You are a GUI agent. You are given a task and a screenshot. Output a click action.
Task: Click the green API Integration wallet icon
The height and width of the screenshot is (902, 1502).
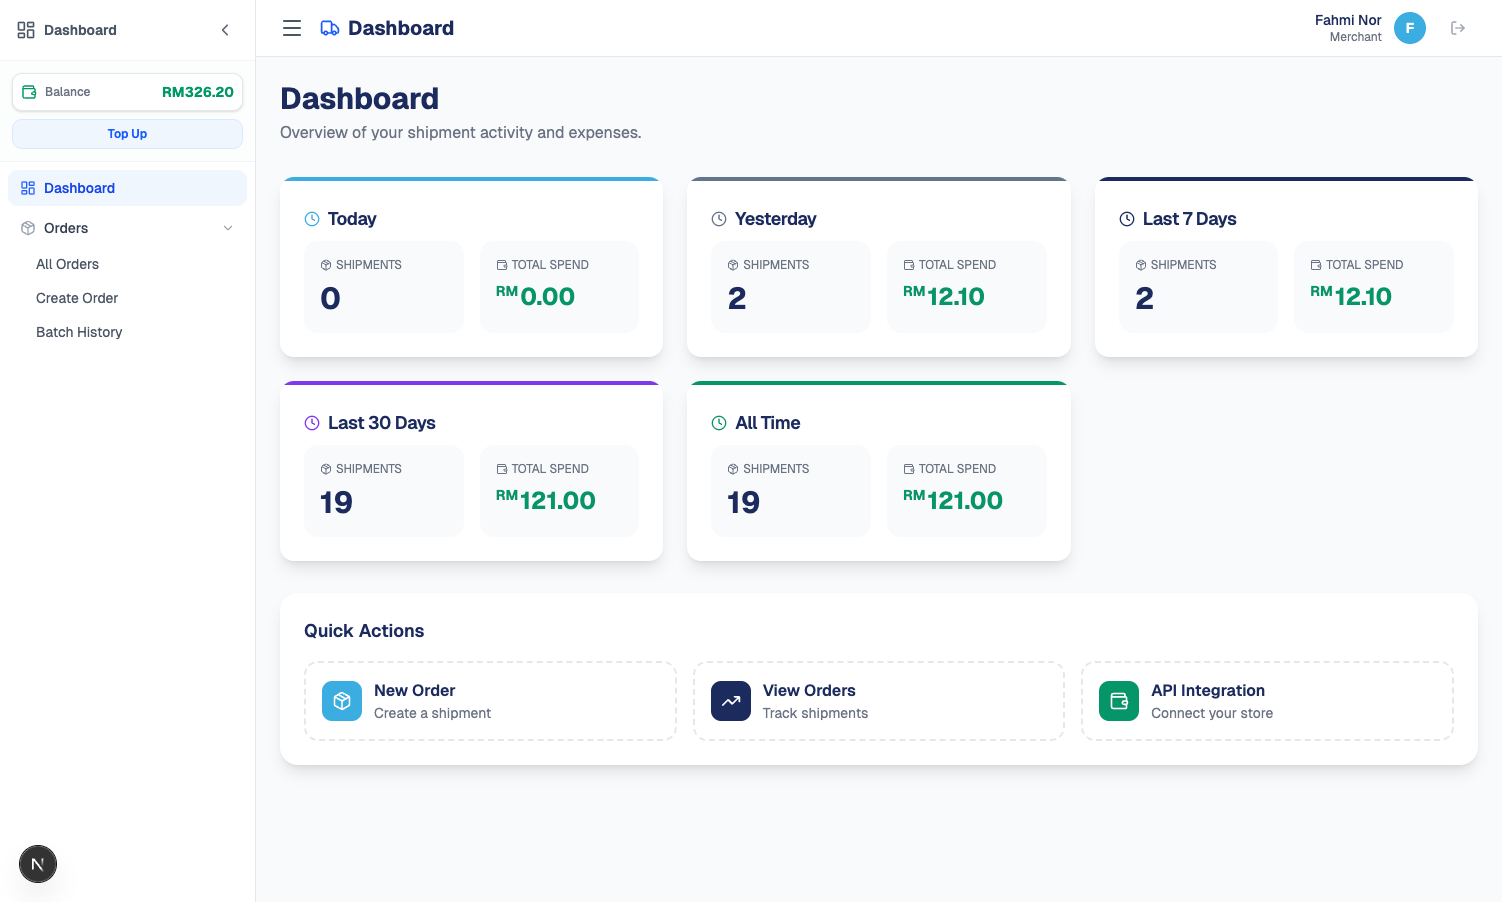pyautogui.click(x=1119, y=701)
